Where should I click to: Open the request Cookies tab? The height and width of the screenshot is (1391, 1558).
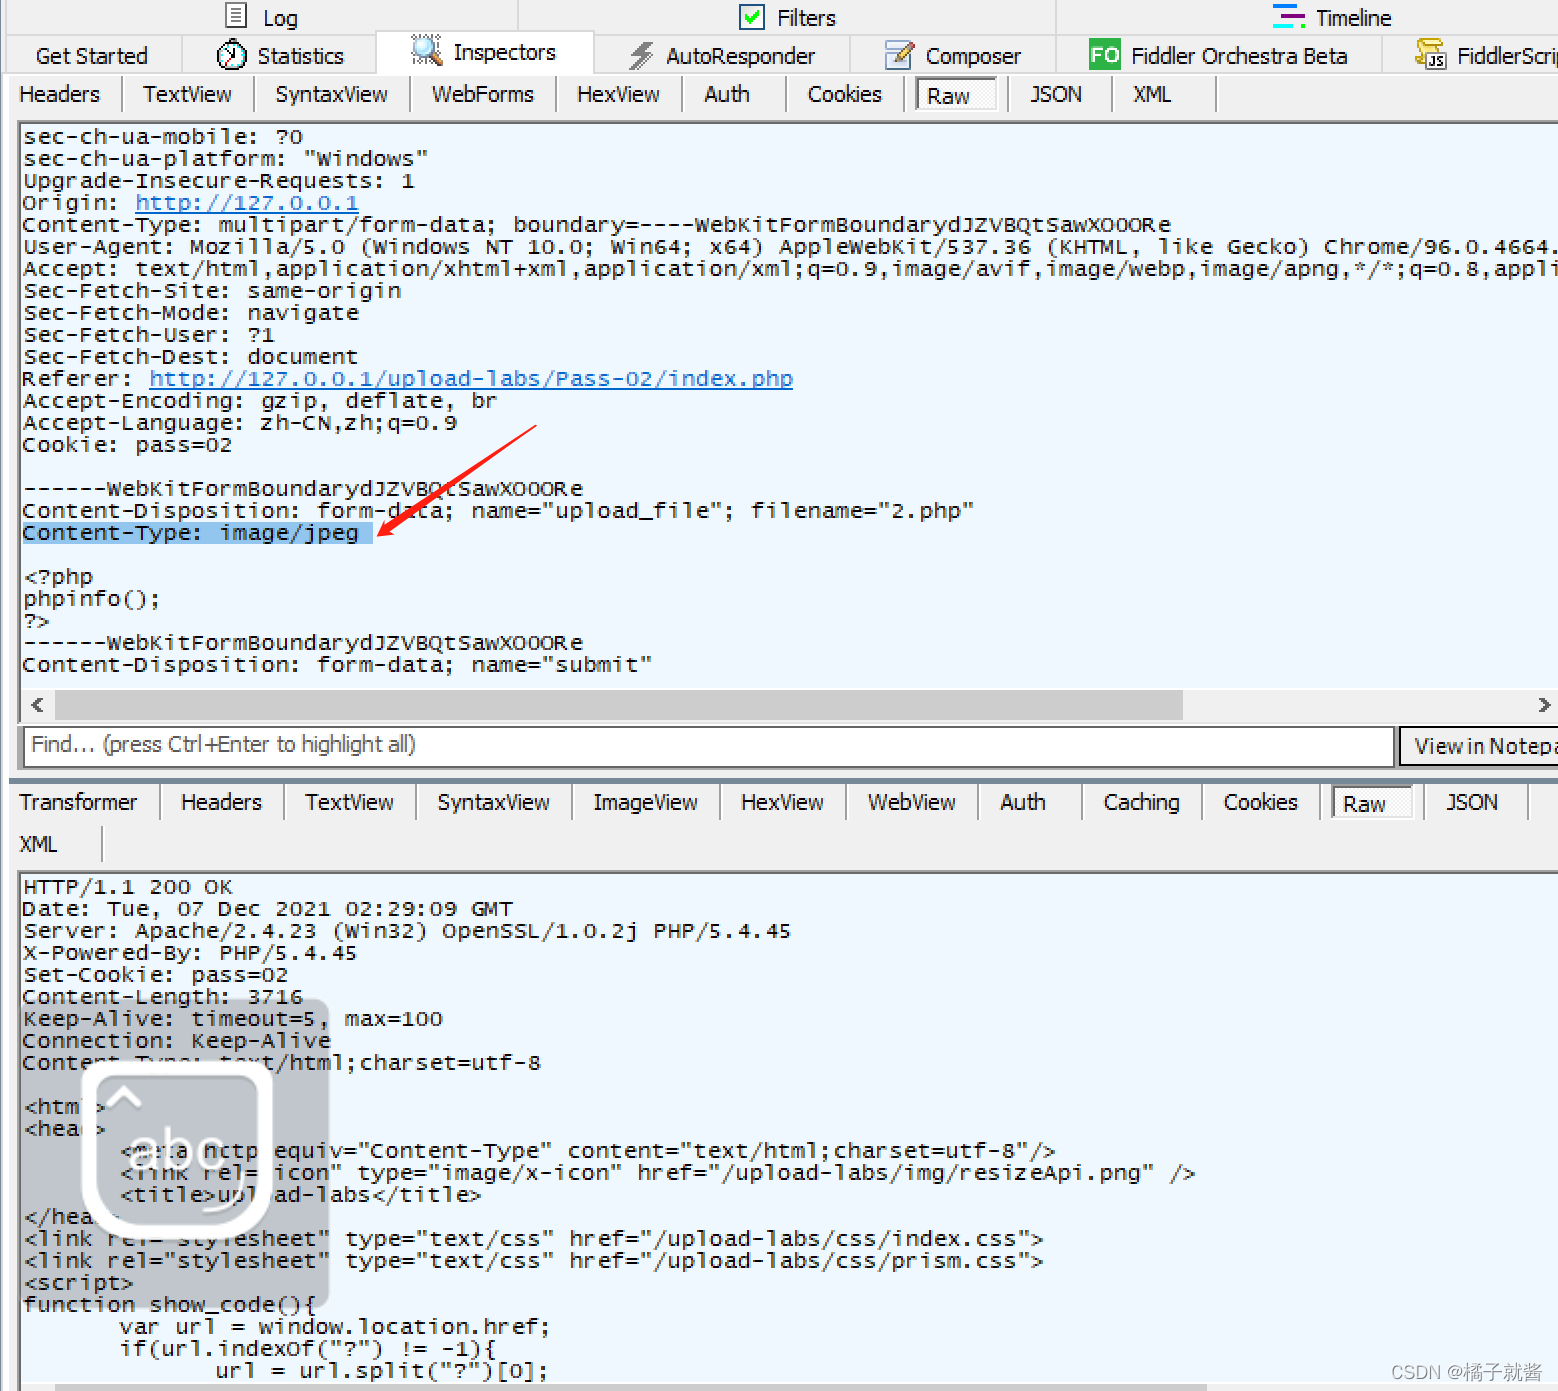click(x=845, y=94)
